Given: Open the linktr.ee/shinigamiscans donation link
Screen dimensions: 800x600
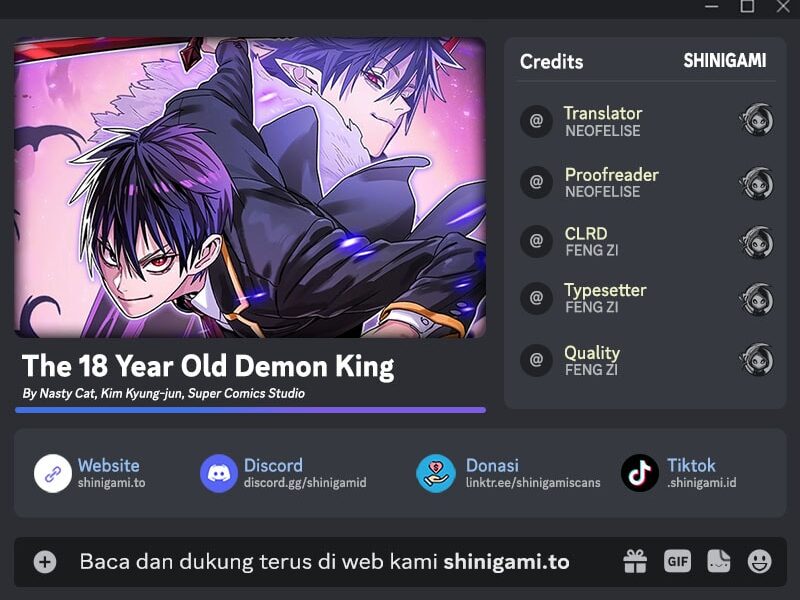Looking at the screenshot, I should click(533, 483).
